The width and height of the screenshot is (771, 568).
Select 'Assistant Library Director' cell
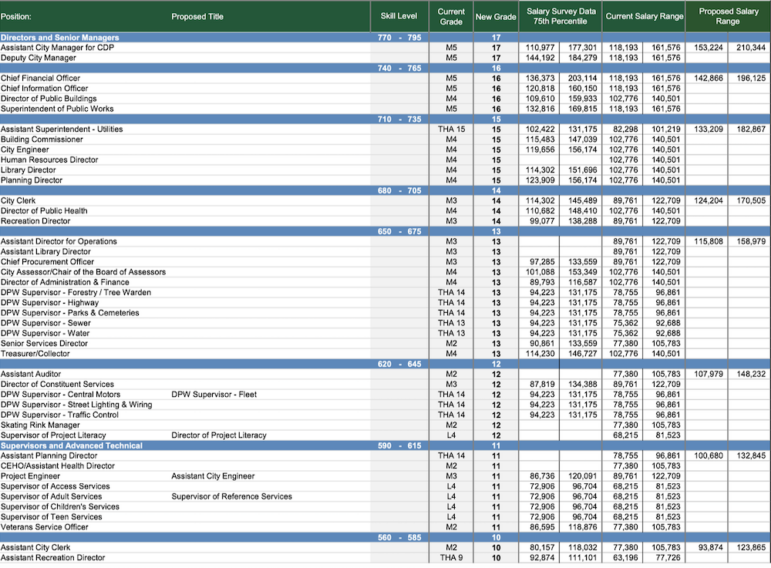pos(46,252)
